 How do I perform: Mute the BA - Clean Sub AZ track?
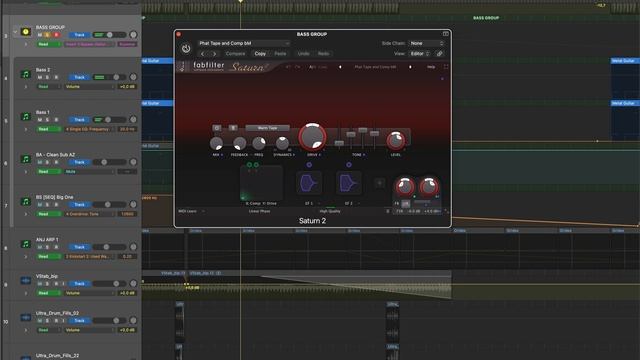(40, 162)
